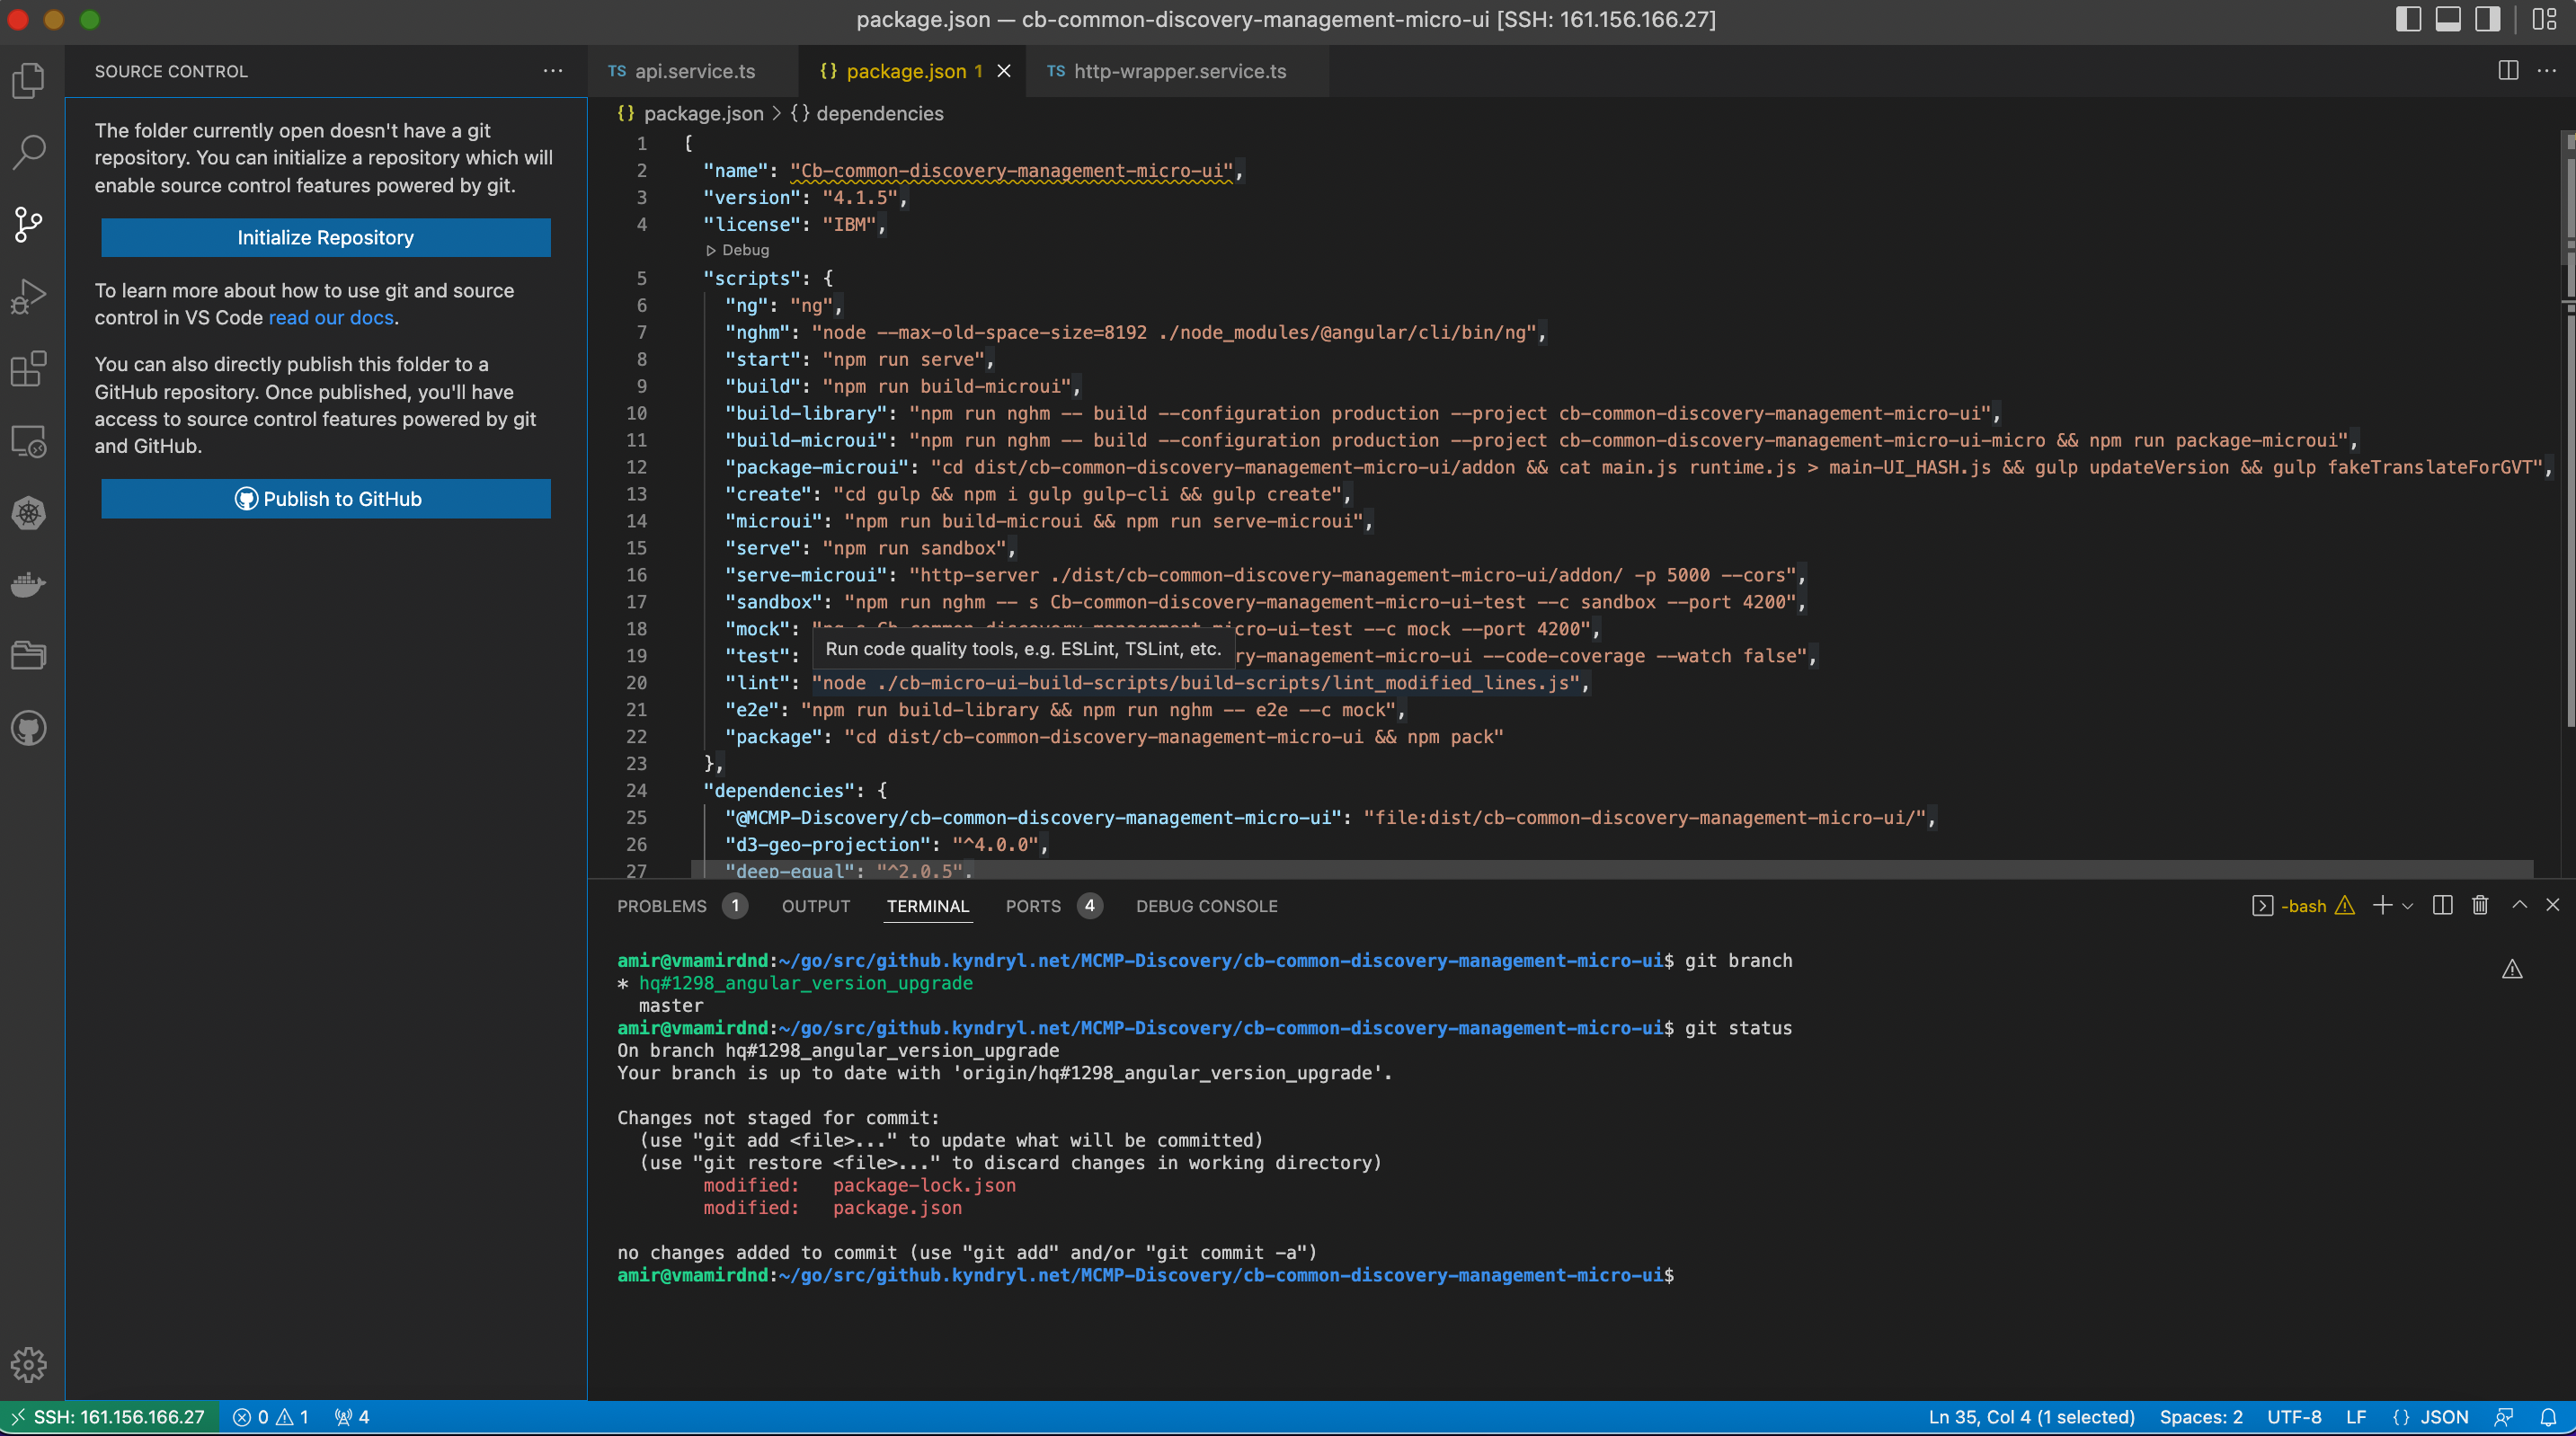Kill the active terminal with trash icon
The height and width of the screenshot is (1436, 2576).
2479,905
